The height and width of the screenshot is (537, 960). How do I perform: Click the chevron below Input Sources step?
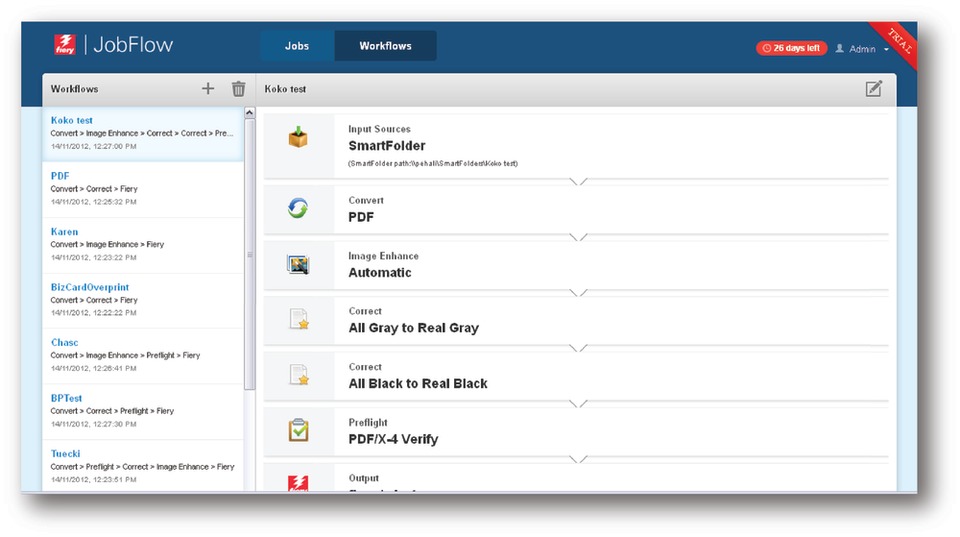pyautogui.click(x=578, y=181)
